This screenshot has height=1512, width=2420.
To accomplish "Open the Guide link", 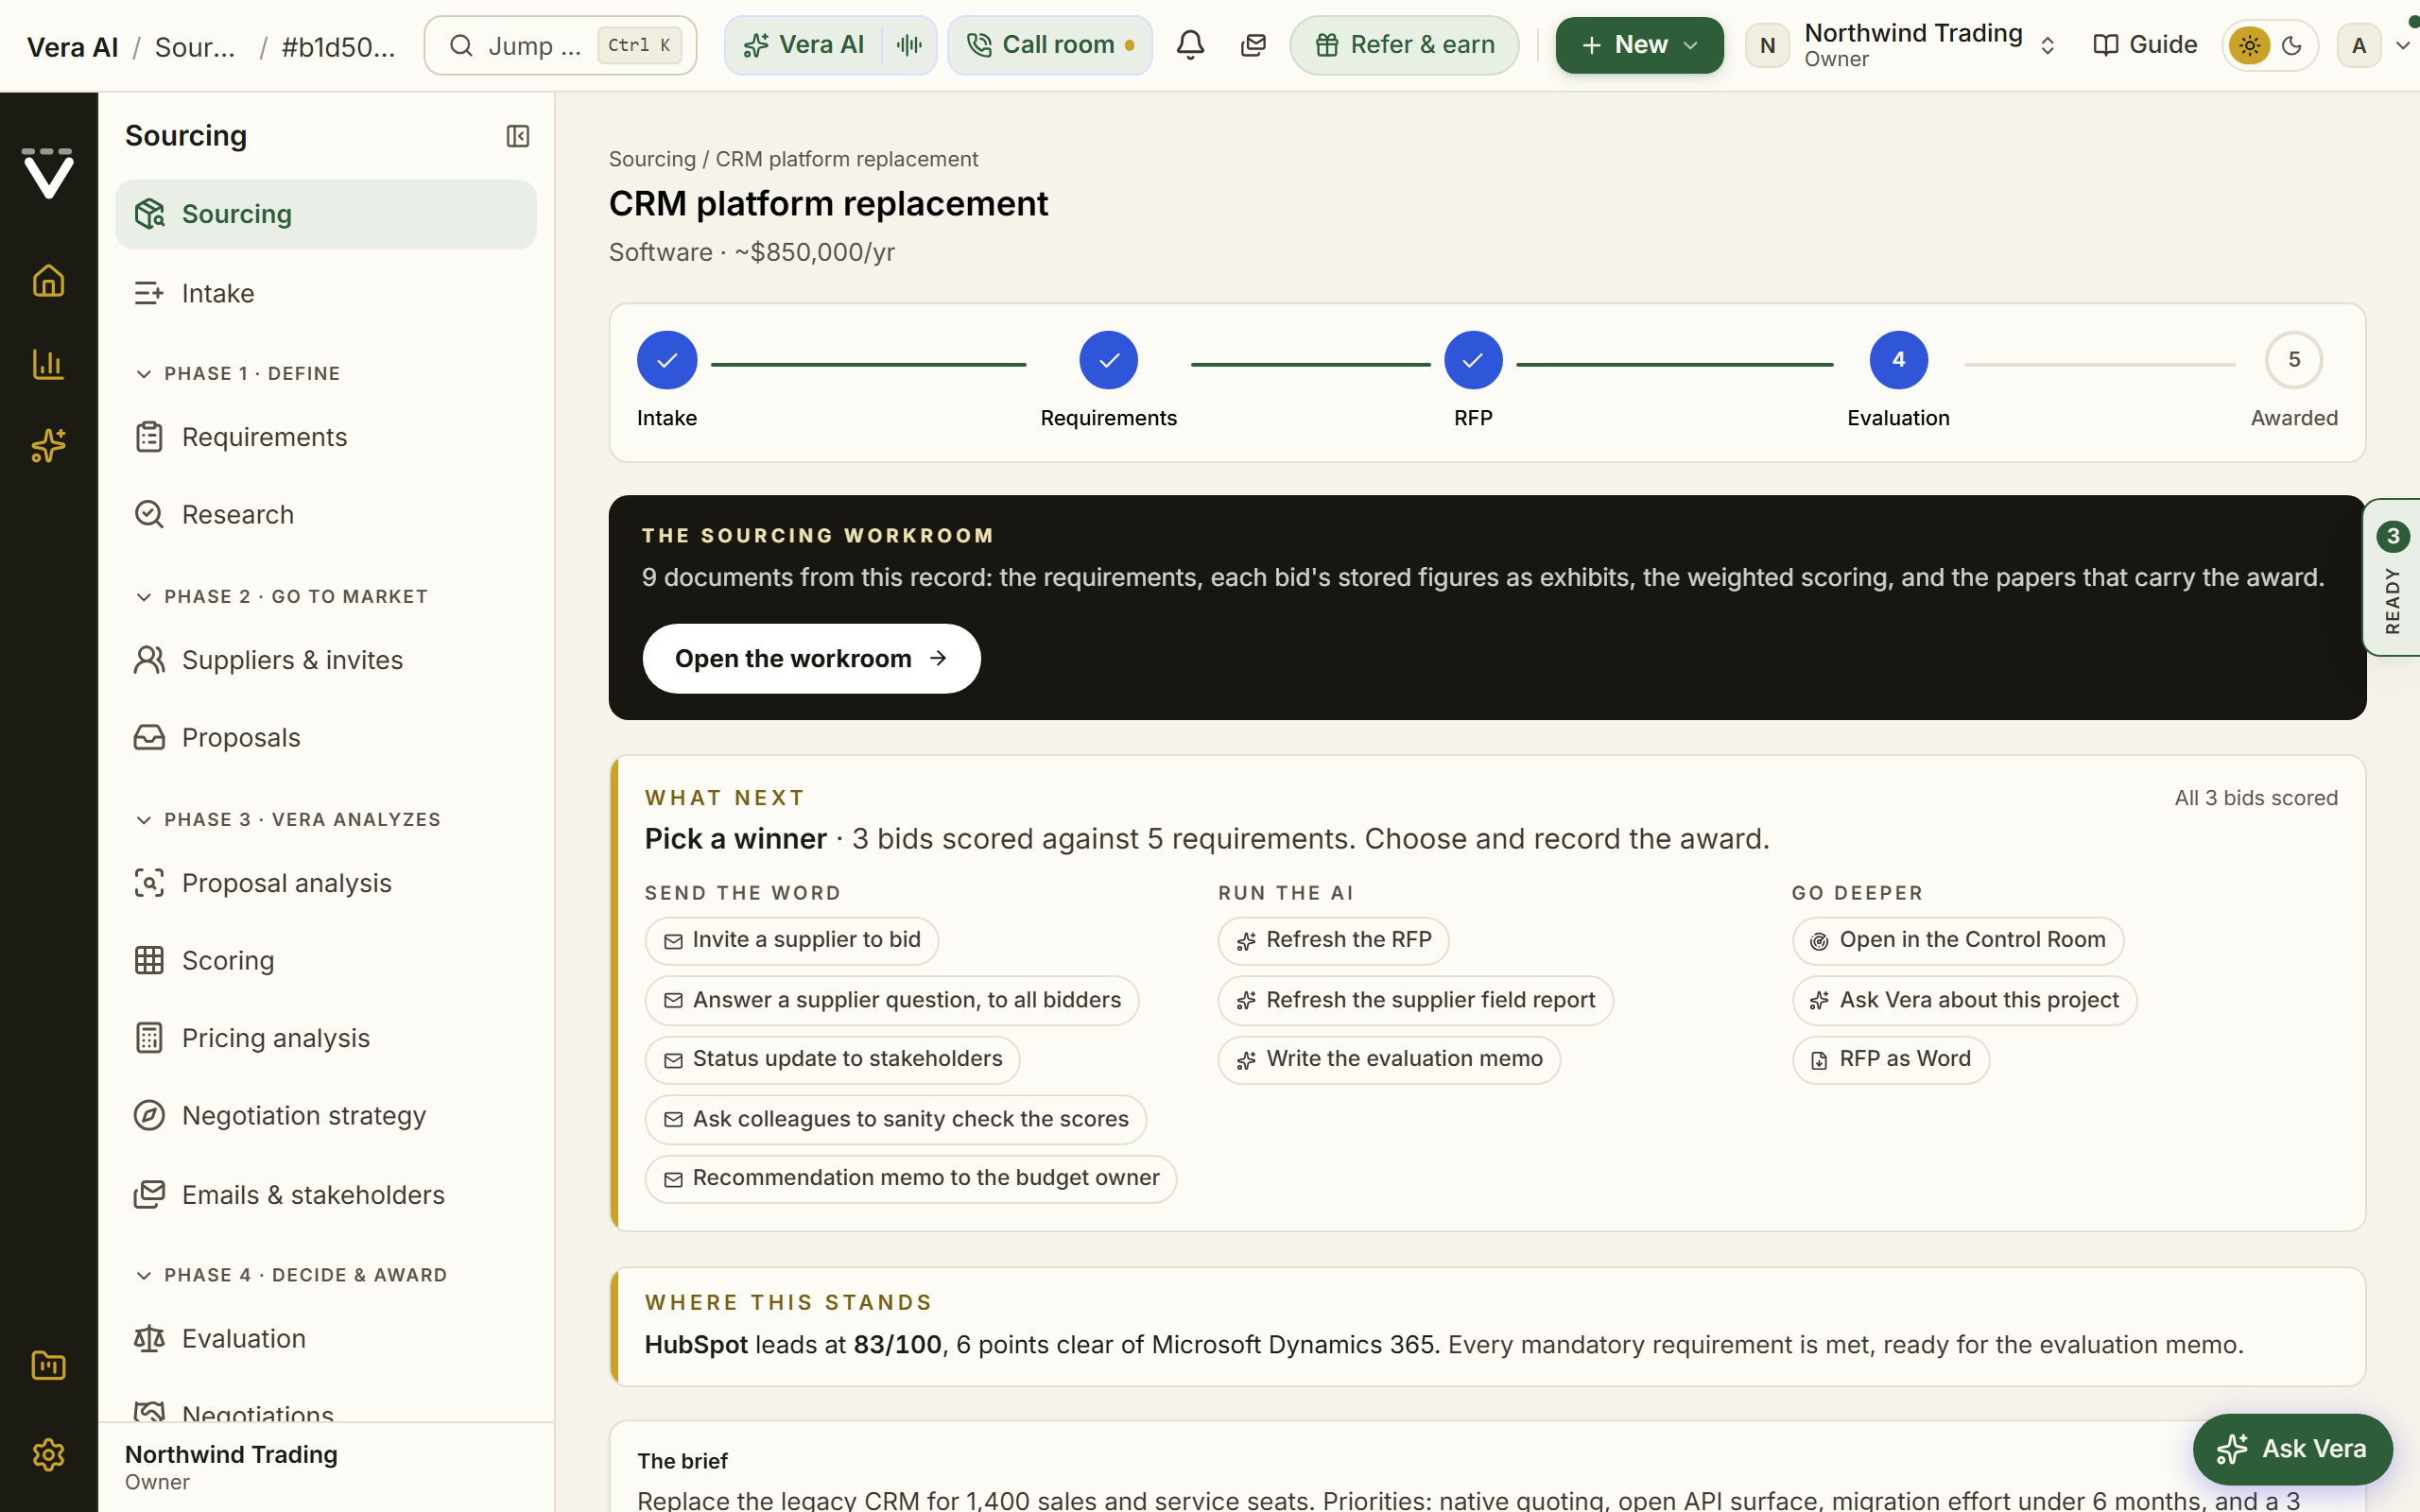I will [x=2145, y=45].
